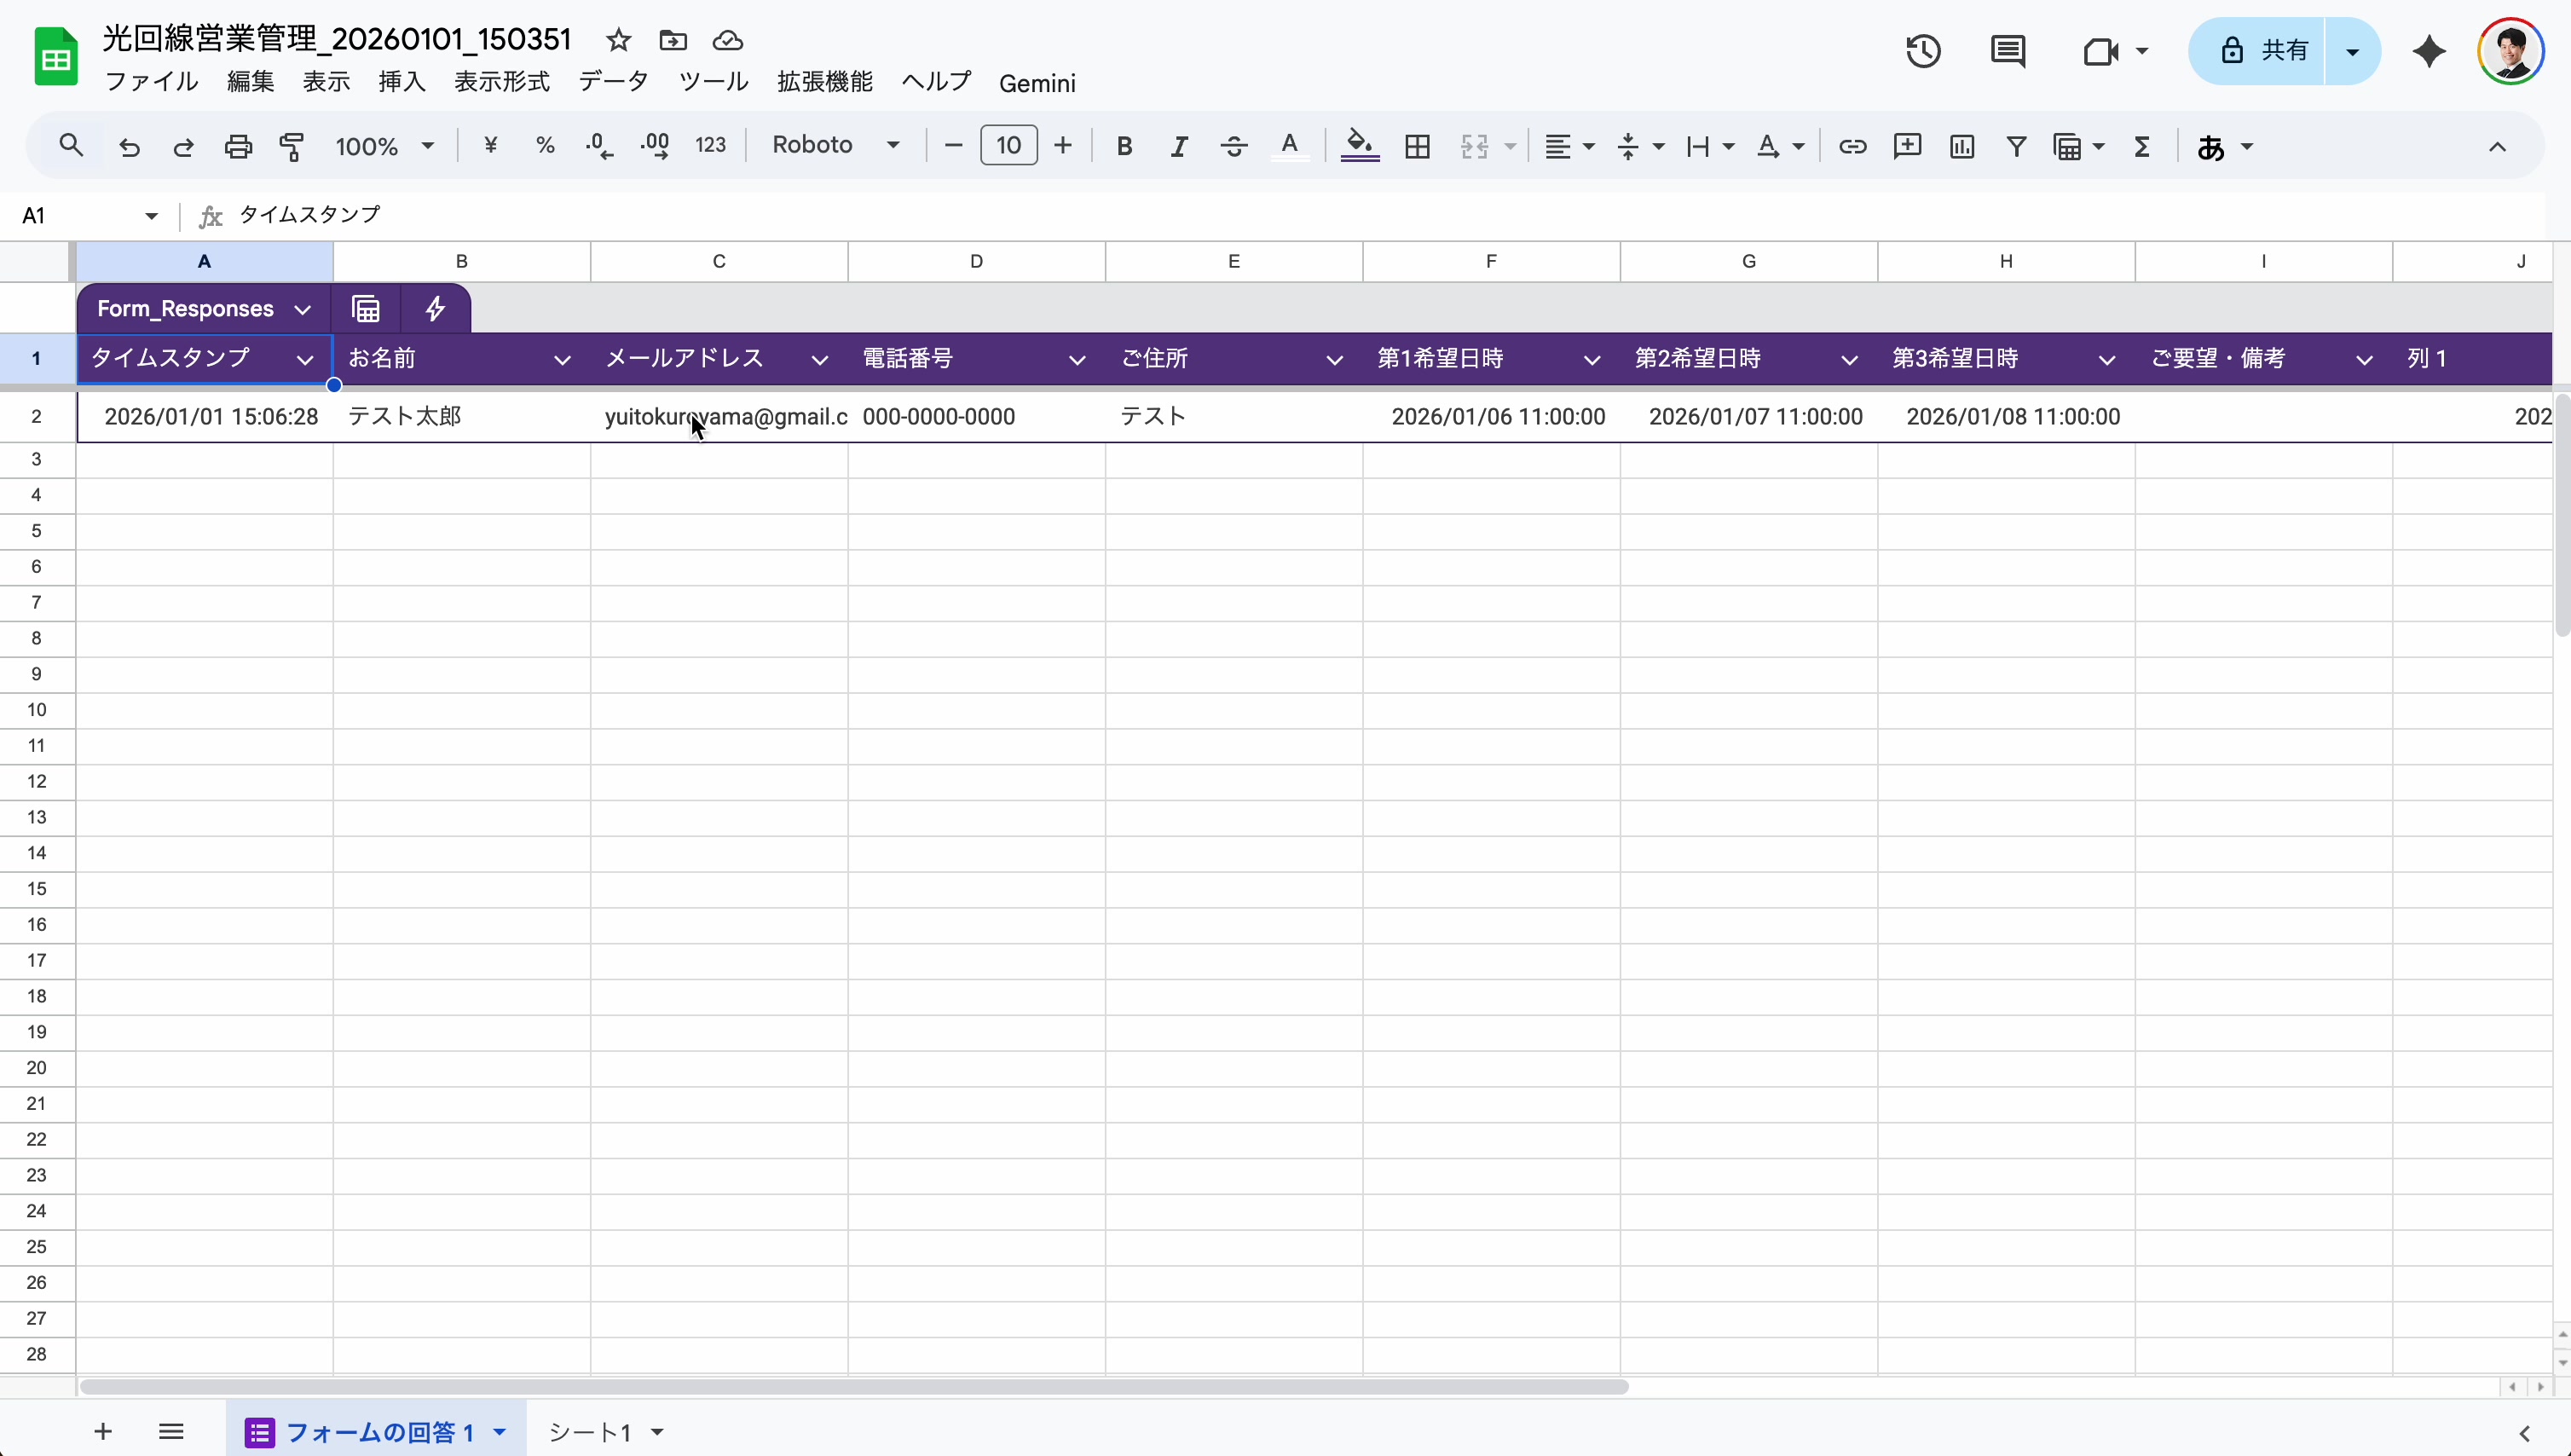2571x1456 pixels.
Task: Click the paint format roller icon
Action: [x=292, y=147]
